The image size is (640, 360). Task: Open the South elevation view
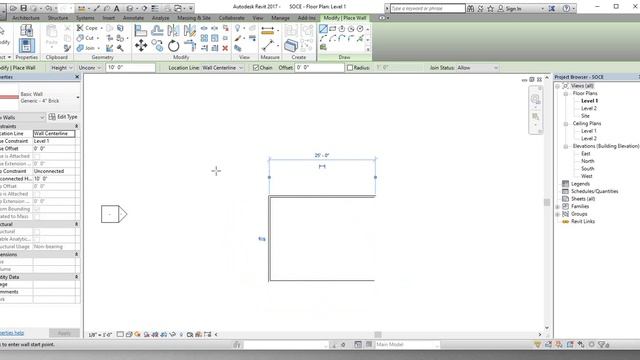(587, 169)
